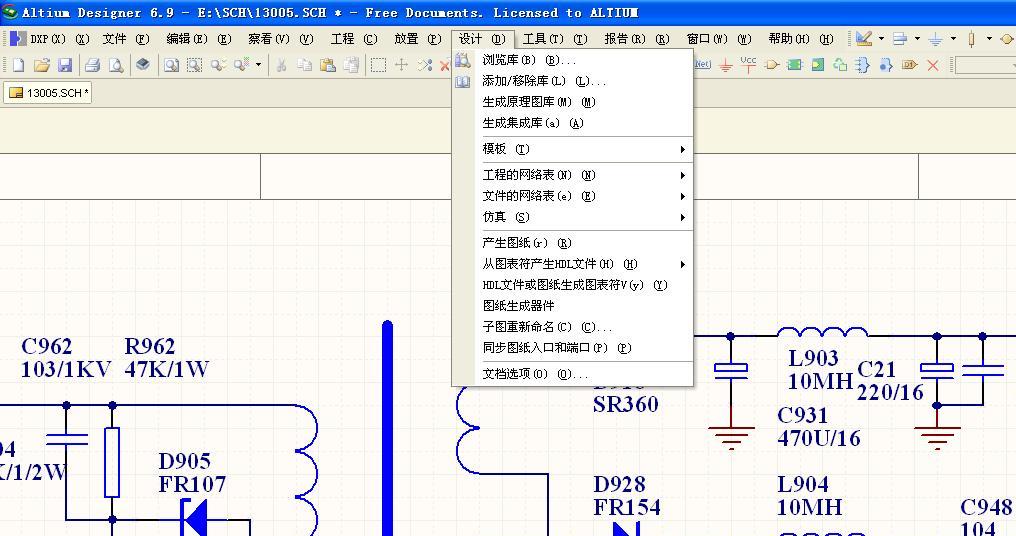Click the Rubber Stamp icon
This screenshot has height=536, width=1016.
[x=351, y=65]
